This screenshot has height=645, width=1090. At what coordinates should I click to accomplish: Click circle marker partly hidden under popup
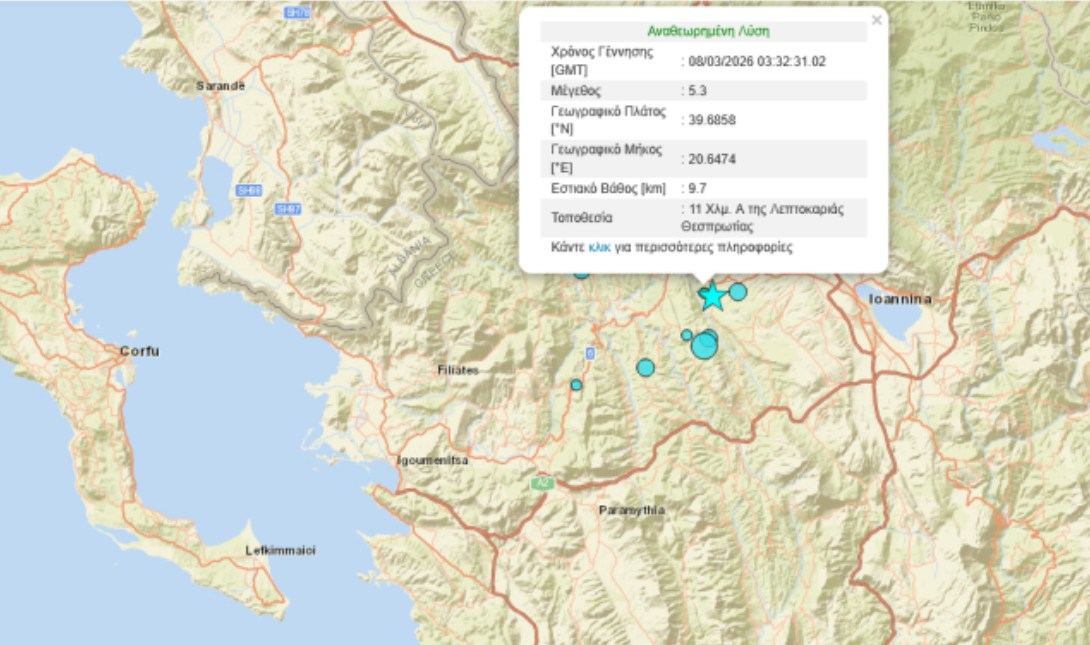point(581,272)
